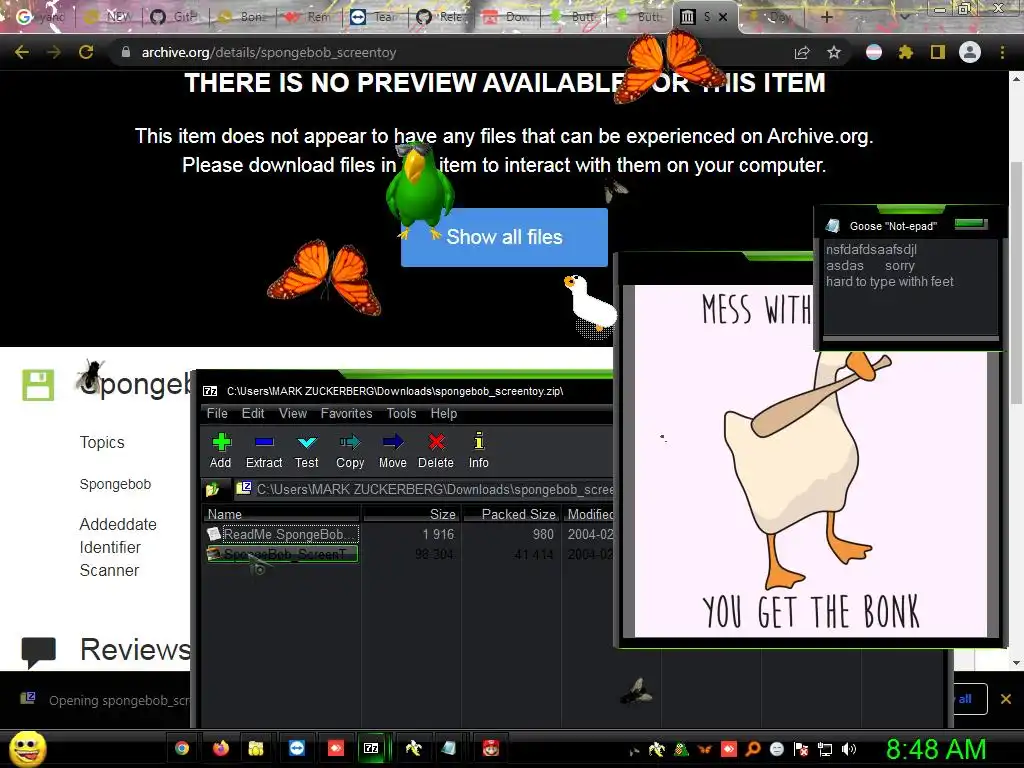Open the 7-Zip Favorites menu

(346, 413)
